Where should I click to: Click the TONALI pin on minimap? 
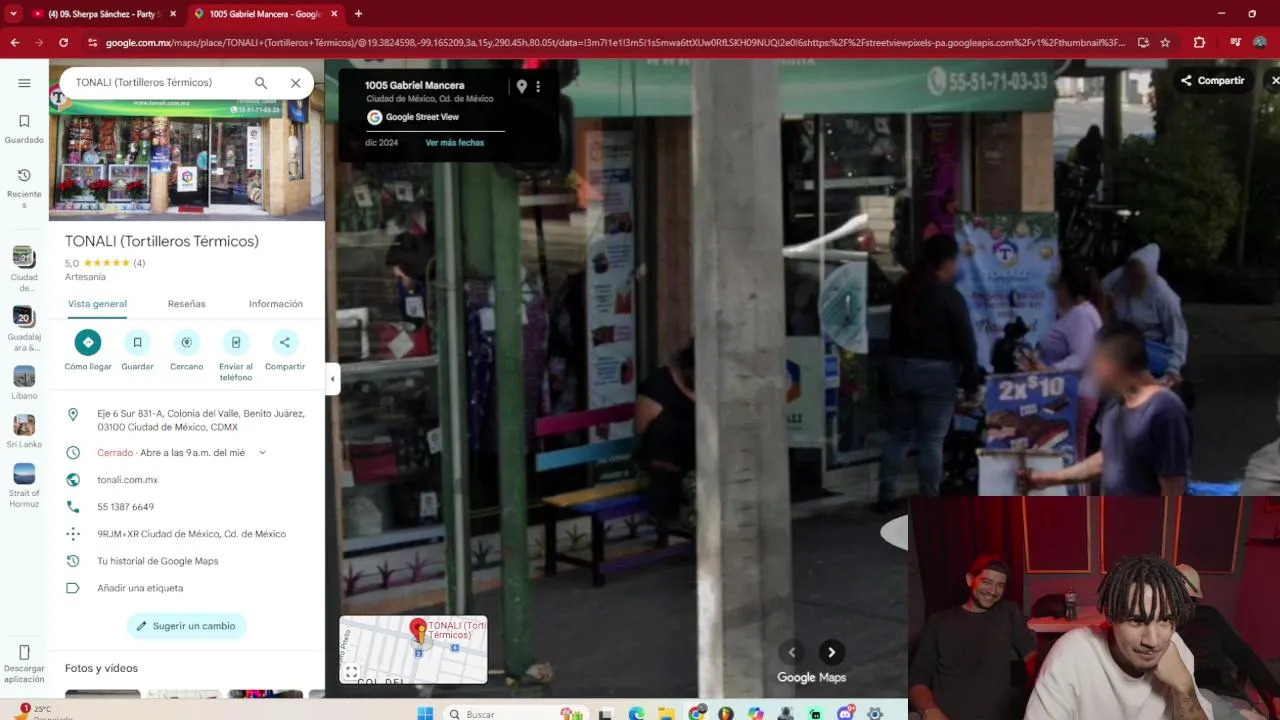coord(419,631)
